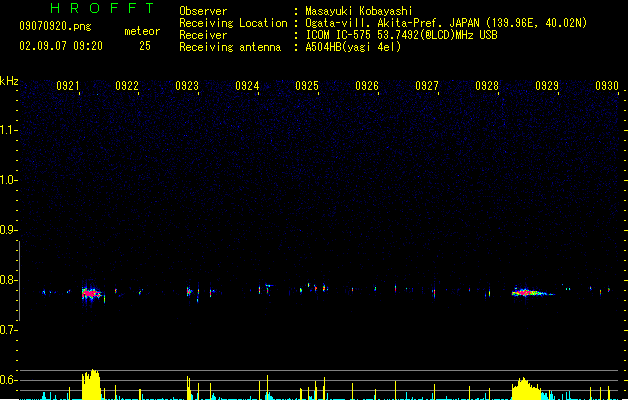Click the strong meteor echo after 0921

point(91,294)
